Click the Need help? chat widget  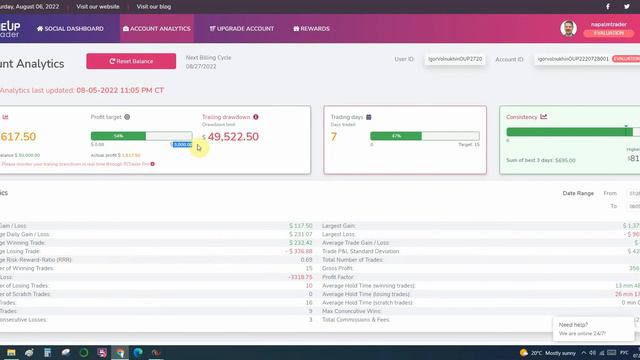pyautogui.click(x=594, y=329)
